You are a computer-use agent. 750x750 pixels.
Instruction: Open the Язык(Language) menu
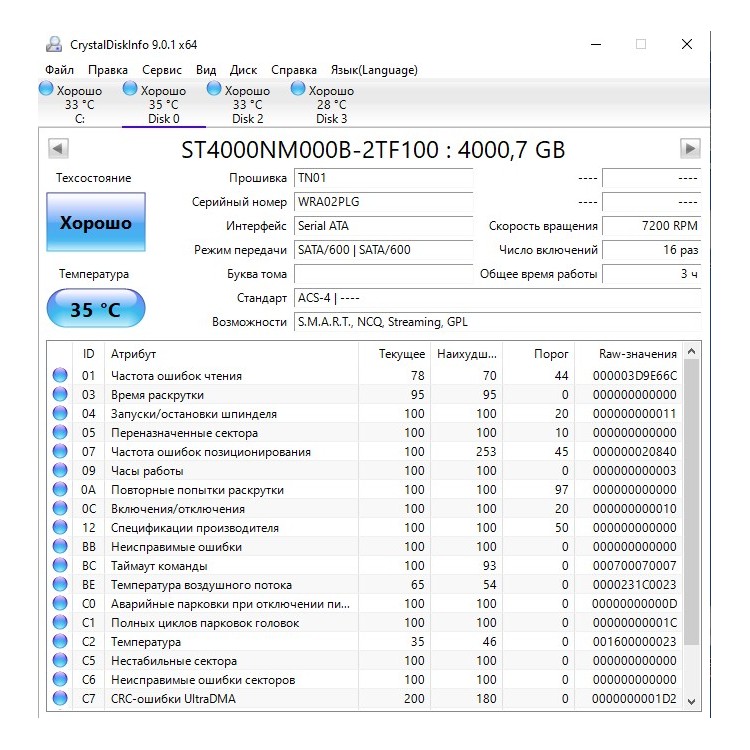click(x=374, y=70)
